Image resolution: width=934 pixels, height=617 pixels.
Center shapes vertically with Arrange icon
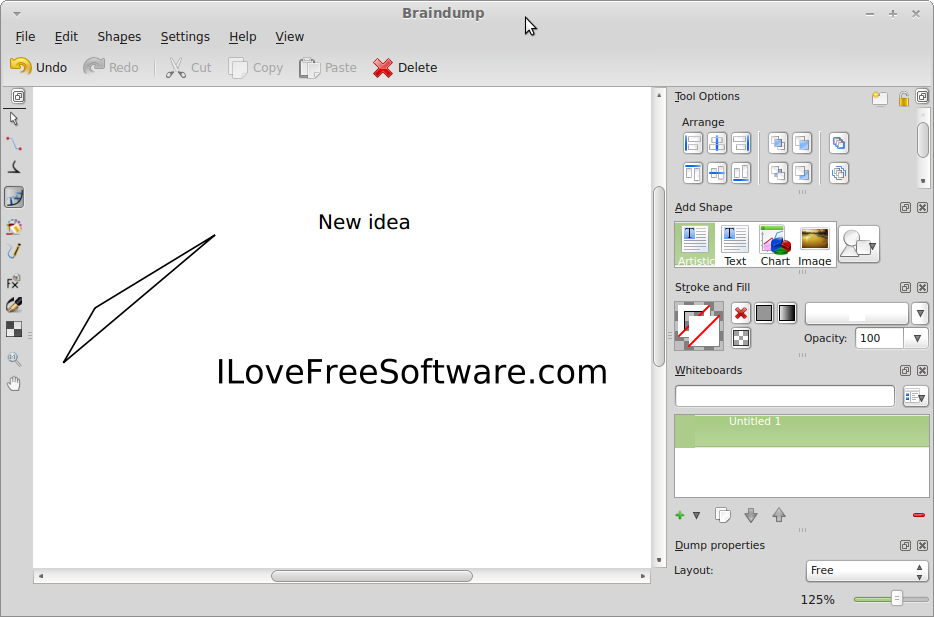(717, 173)
